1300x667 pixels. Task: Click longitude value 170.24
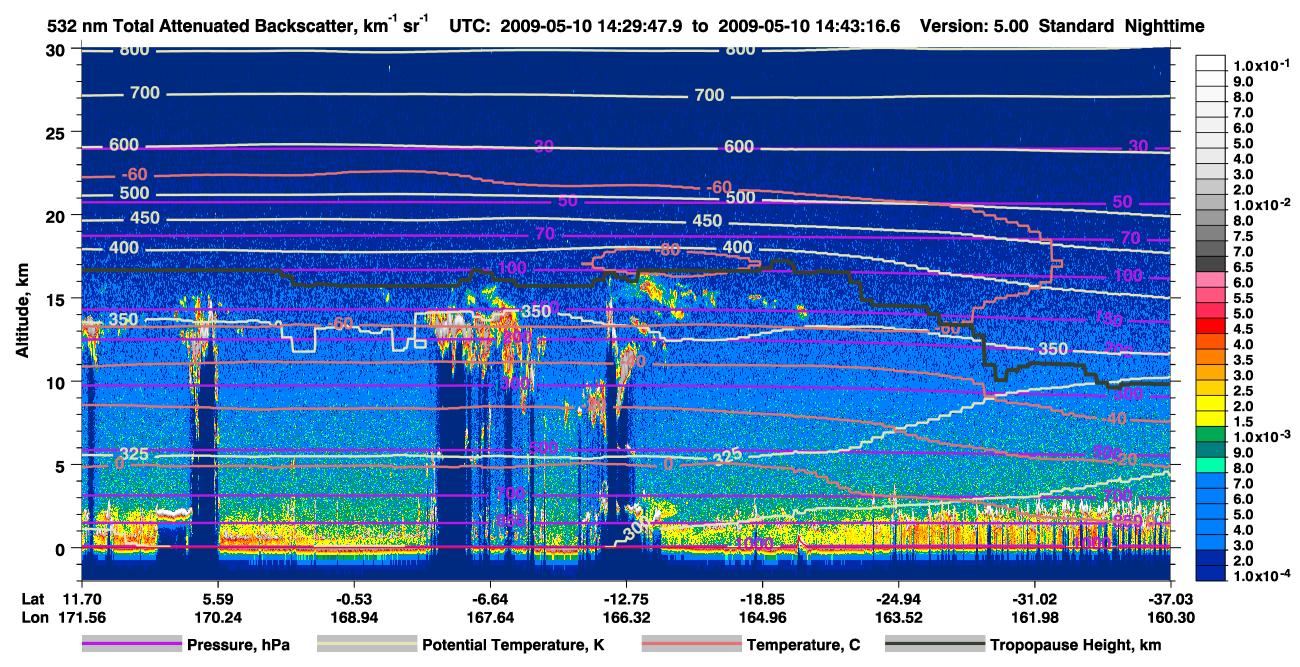click(218, 617)
